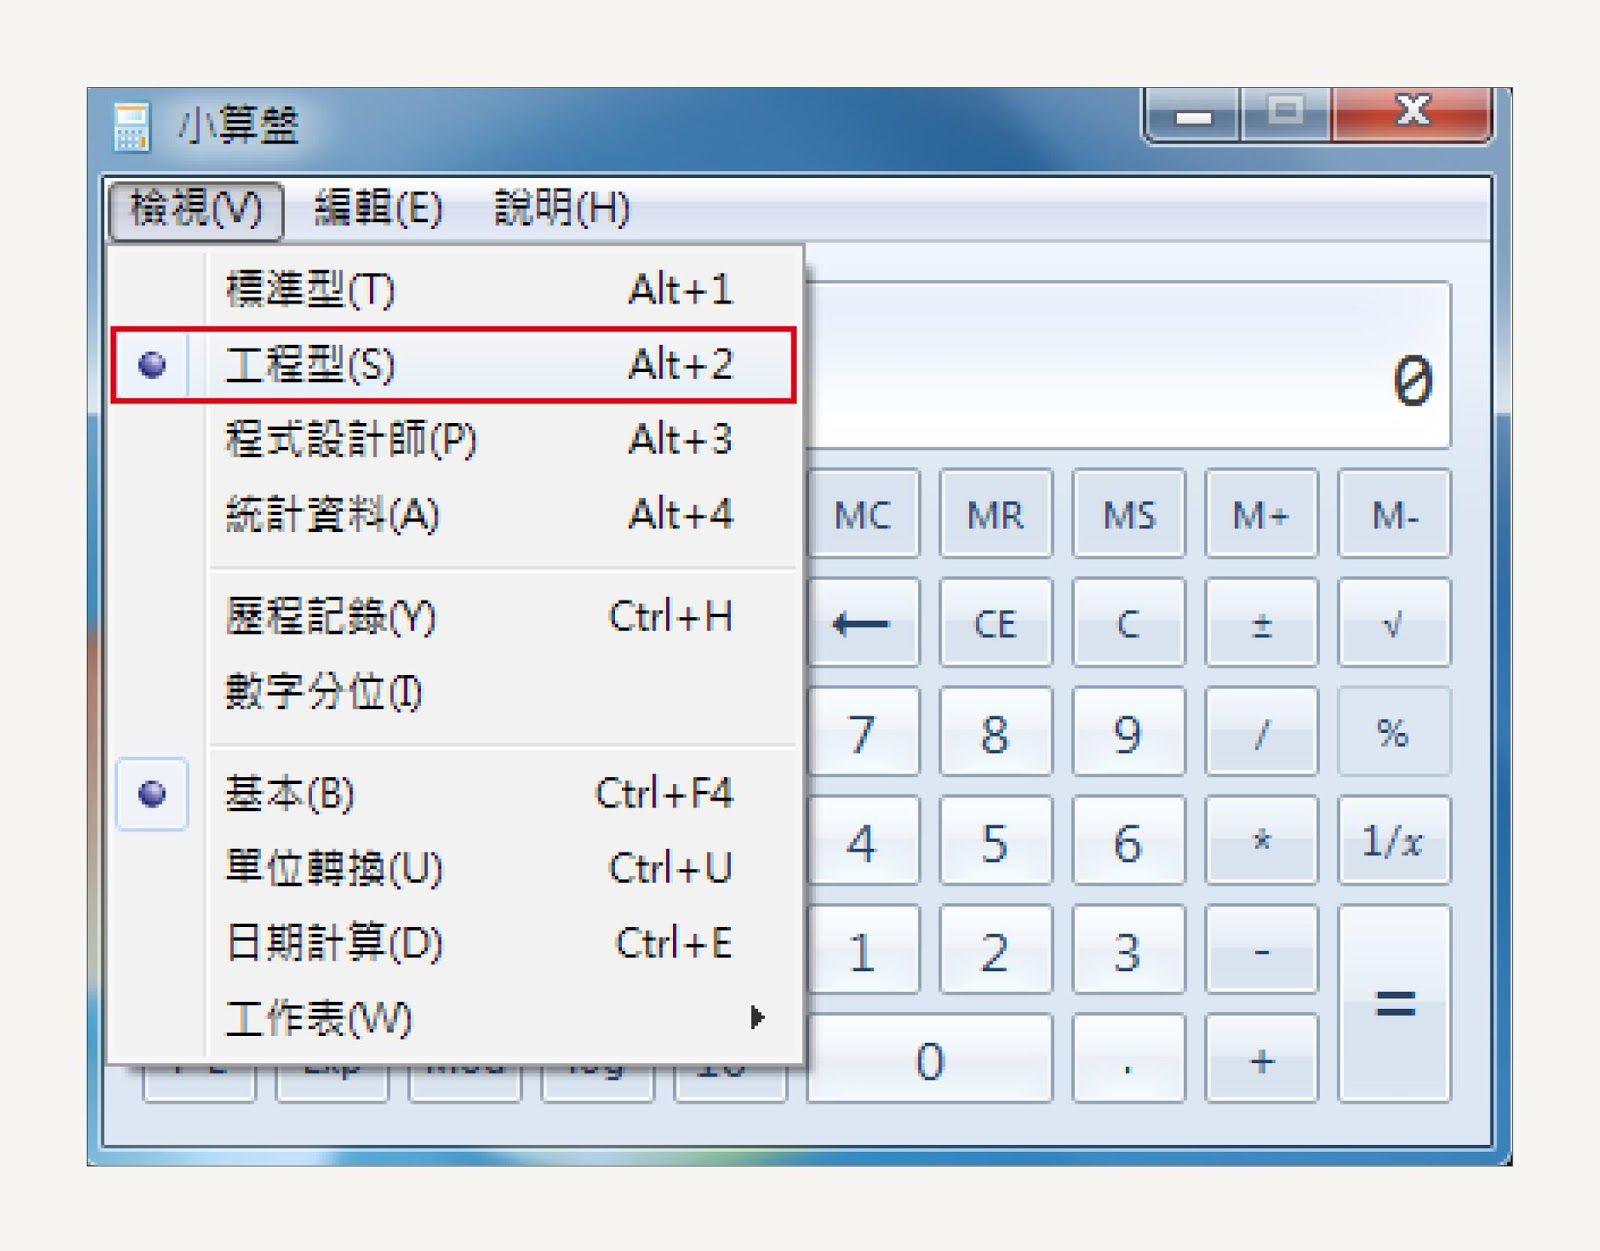The image size is (1600, 1251).
Task: Switch to 程式設計師(P) mode
Action: pyautogui.click(x=455, y=439)
